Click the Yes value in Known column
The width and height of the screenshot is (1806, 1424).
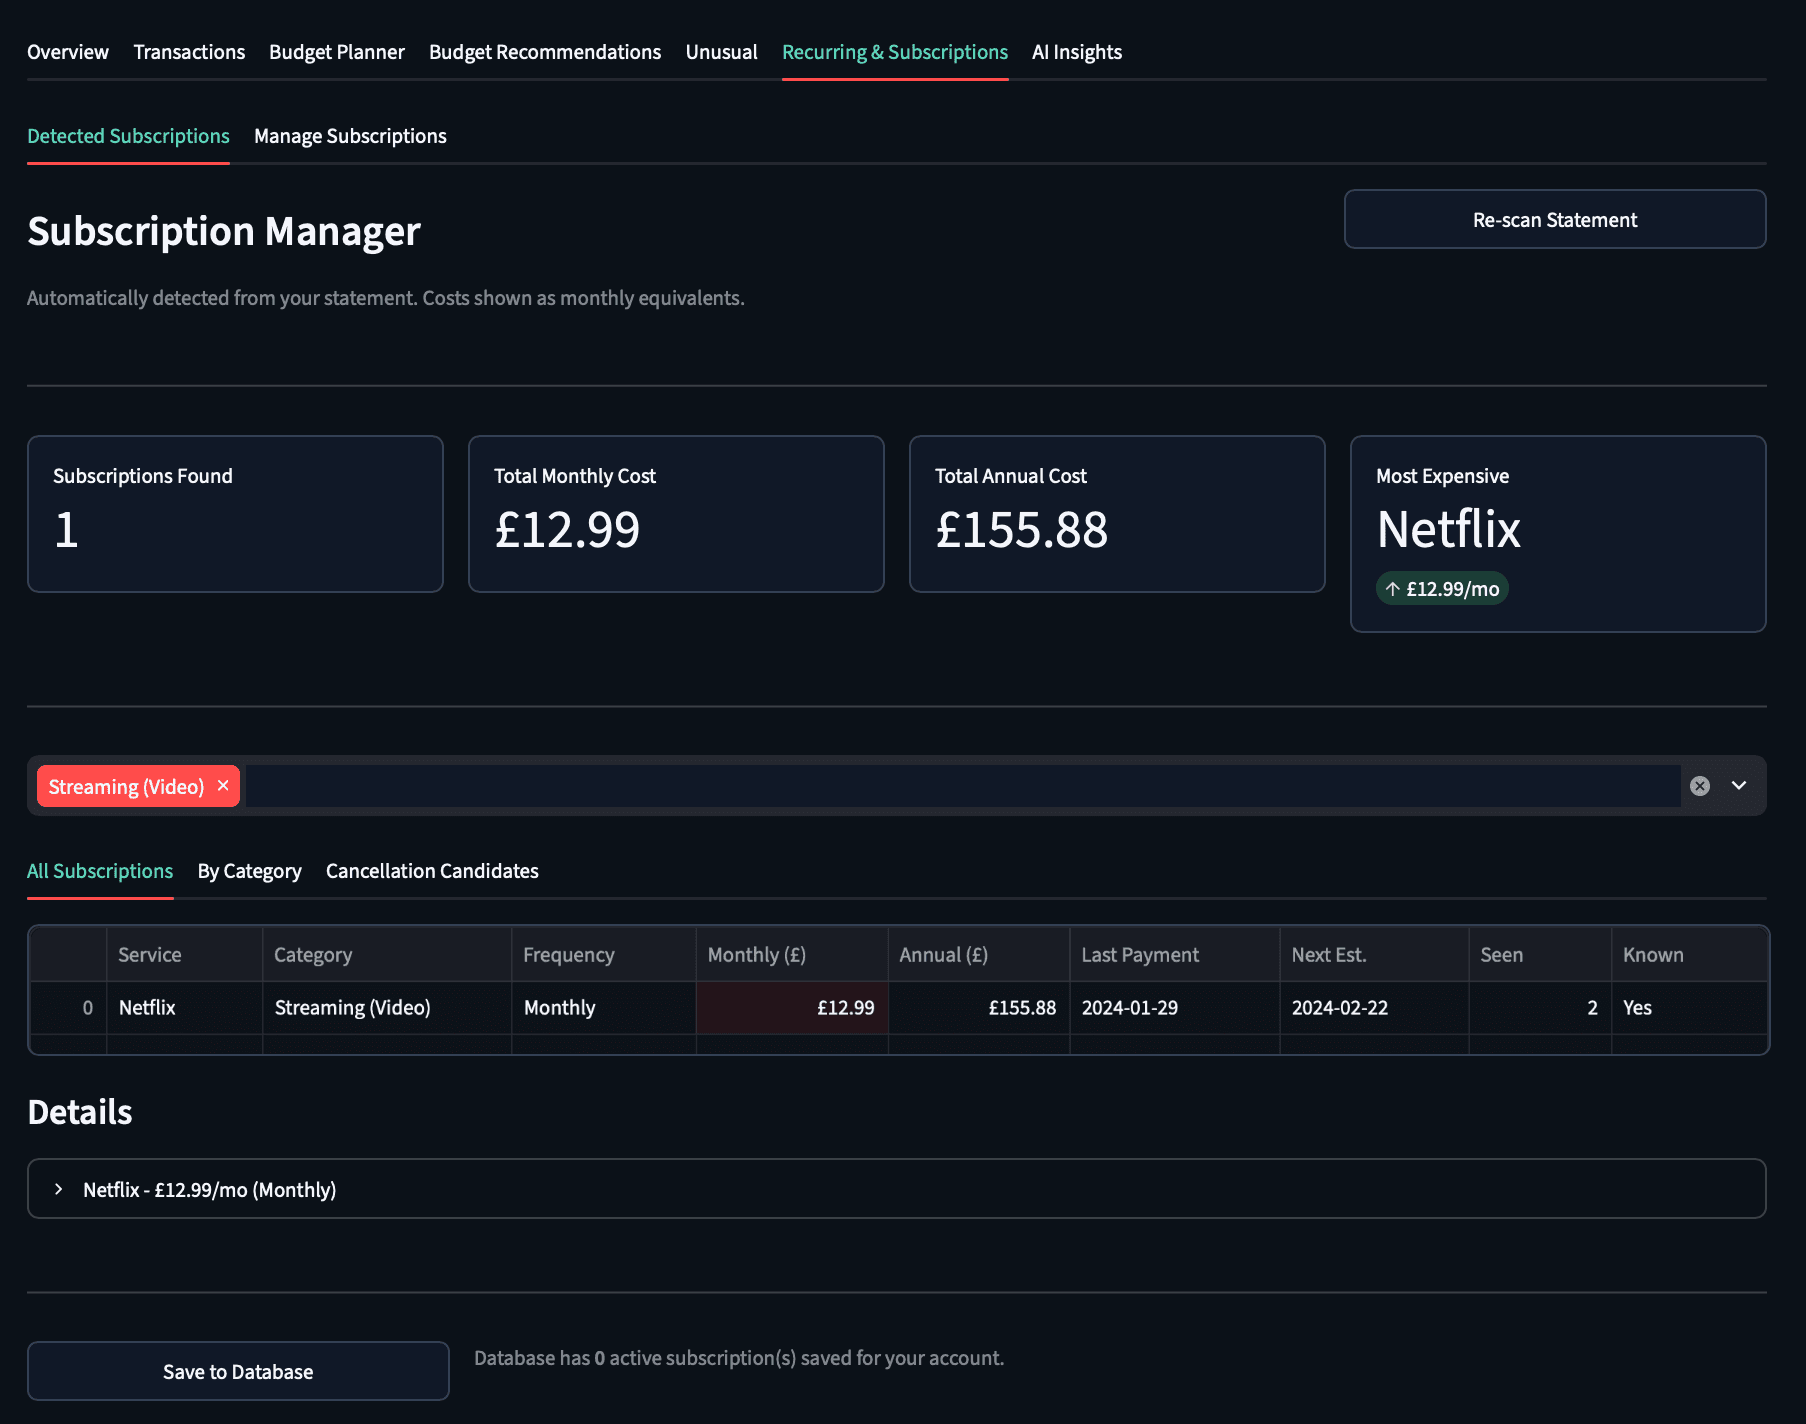1689,1008
